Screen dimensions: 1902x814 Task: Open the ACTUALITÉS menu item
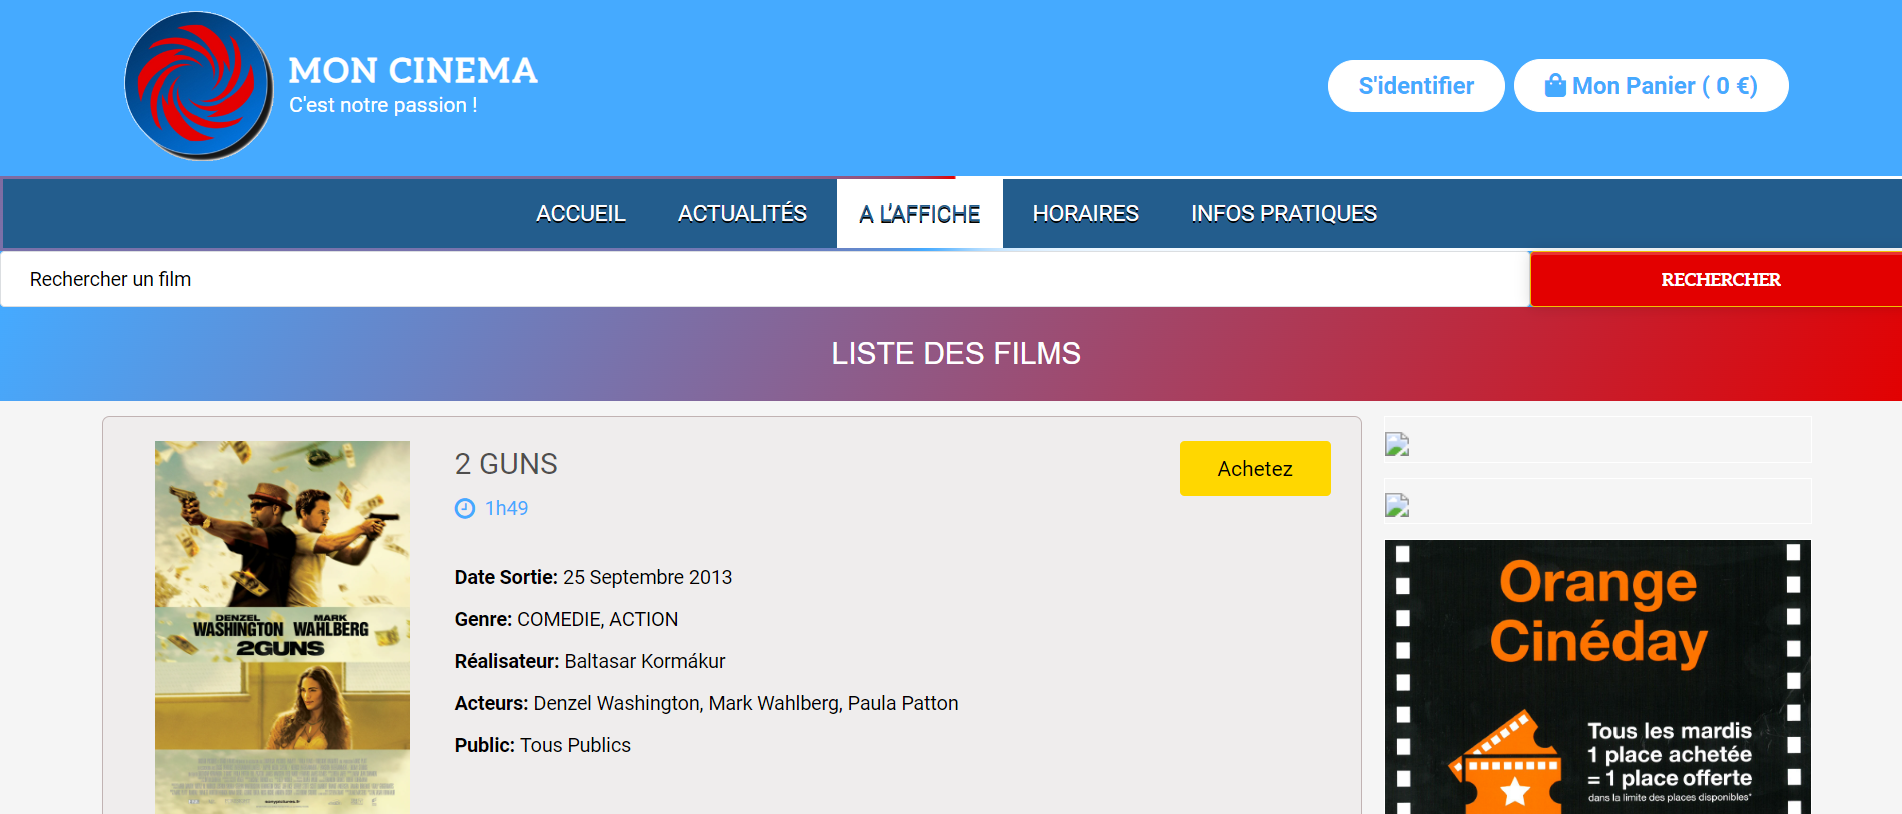(x=742, y=214)
